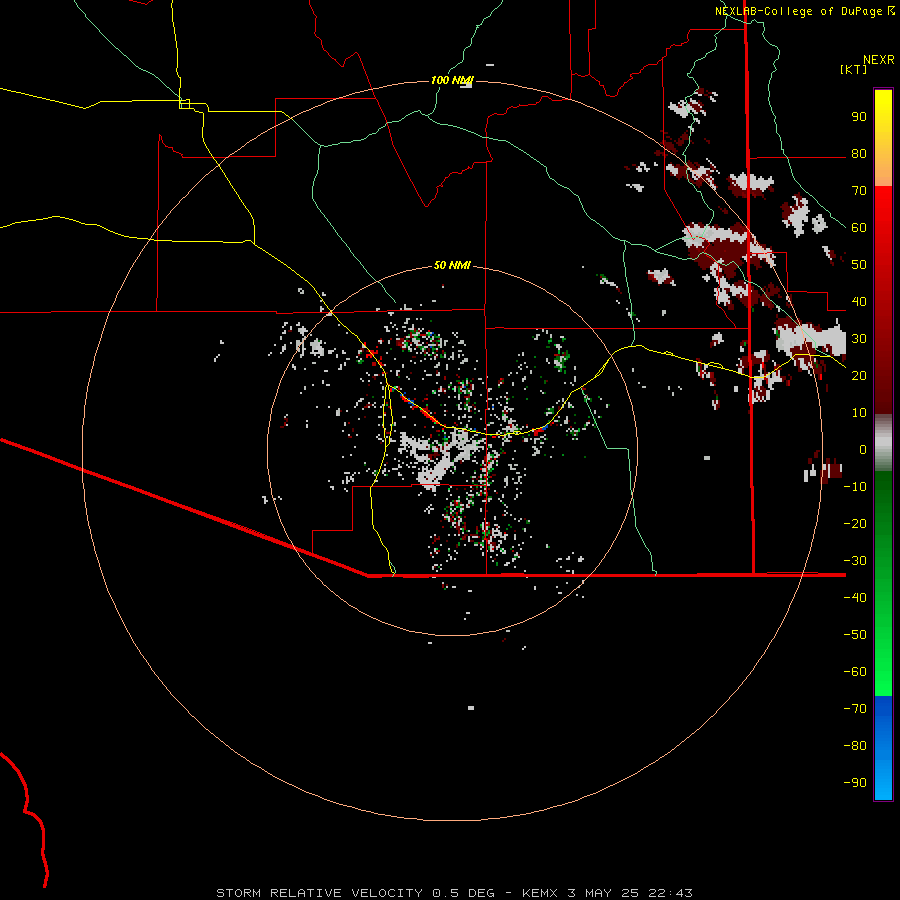Click the -60 value on velocity scale
Viewport: 900px width, 900px height.
pyautogui.click(x=855, y=672)
